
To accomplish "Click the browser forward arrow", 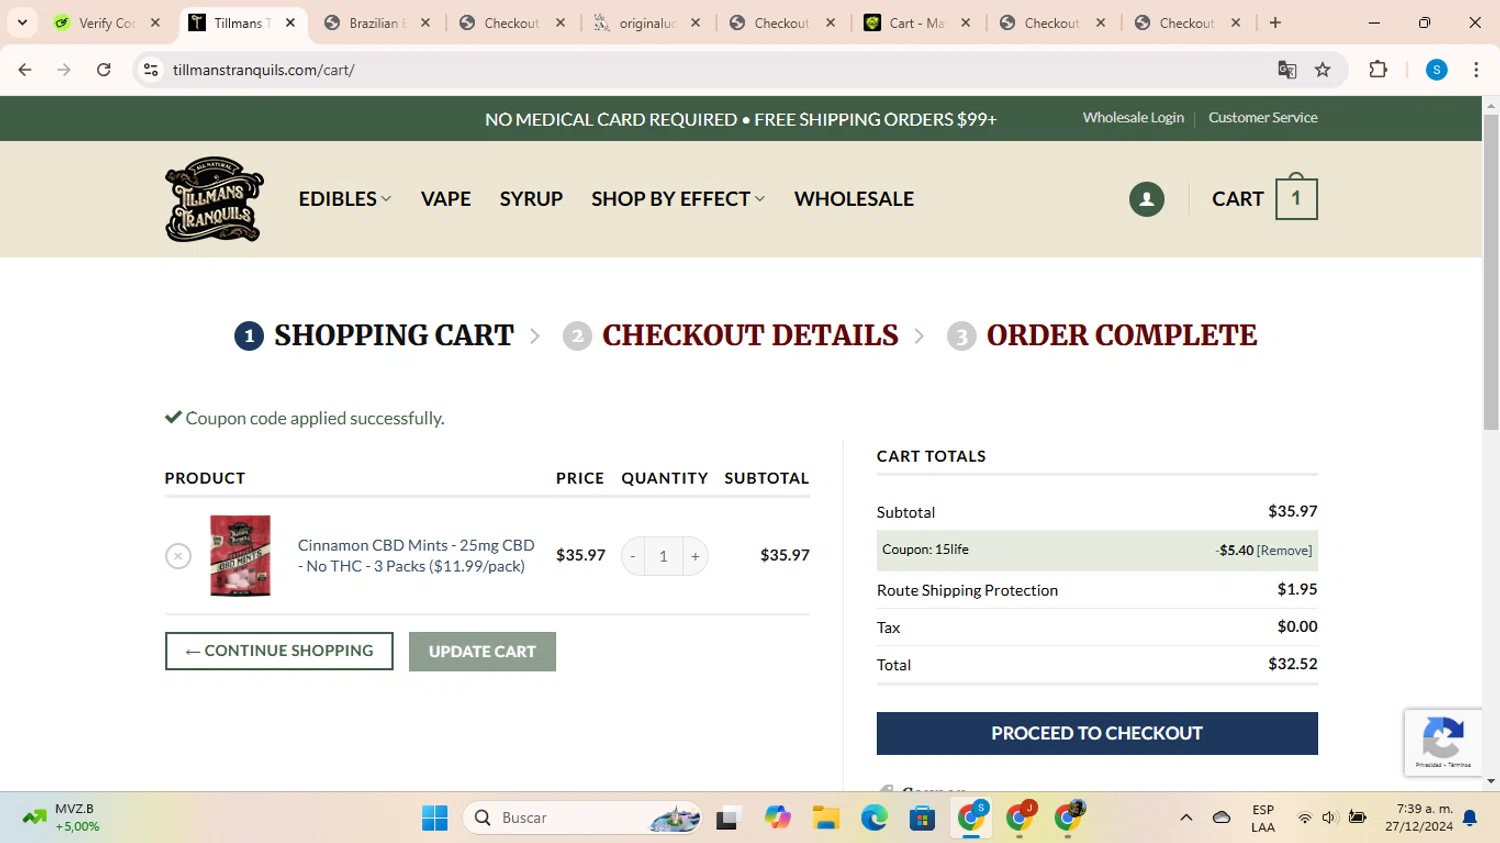I will [x=64, y=70].
